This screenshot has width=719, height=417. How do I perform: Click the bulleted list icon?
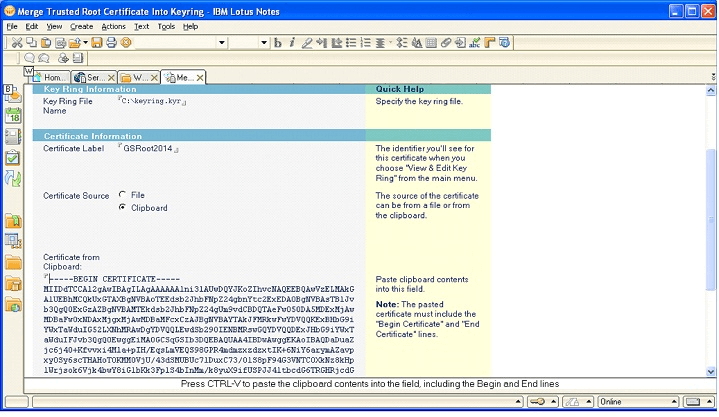pyautogui.click(x=351, y=43)
